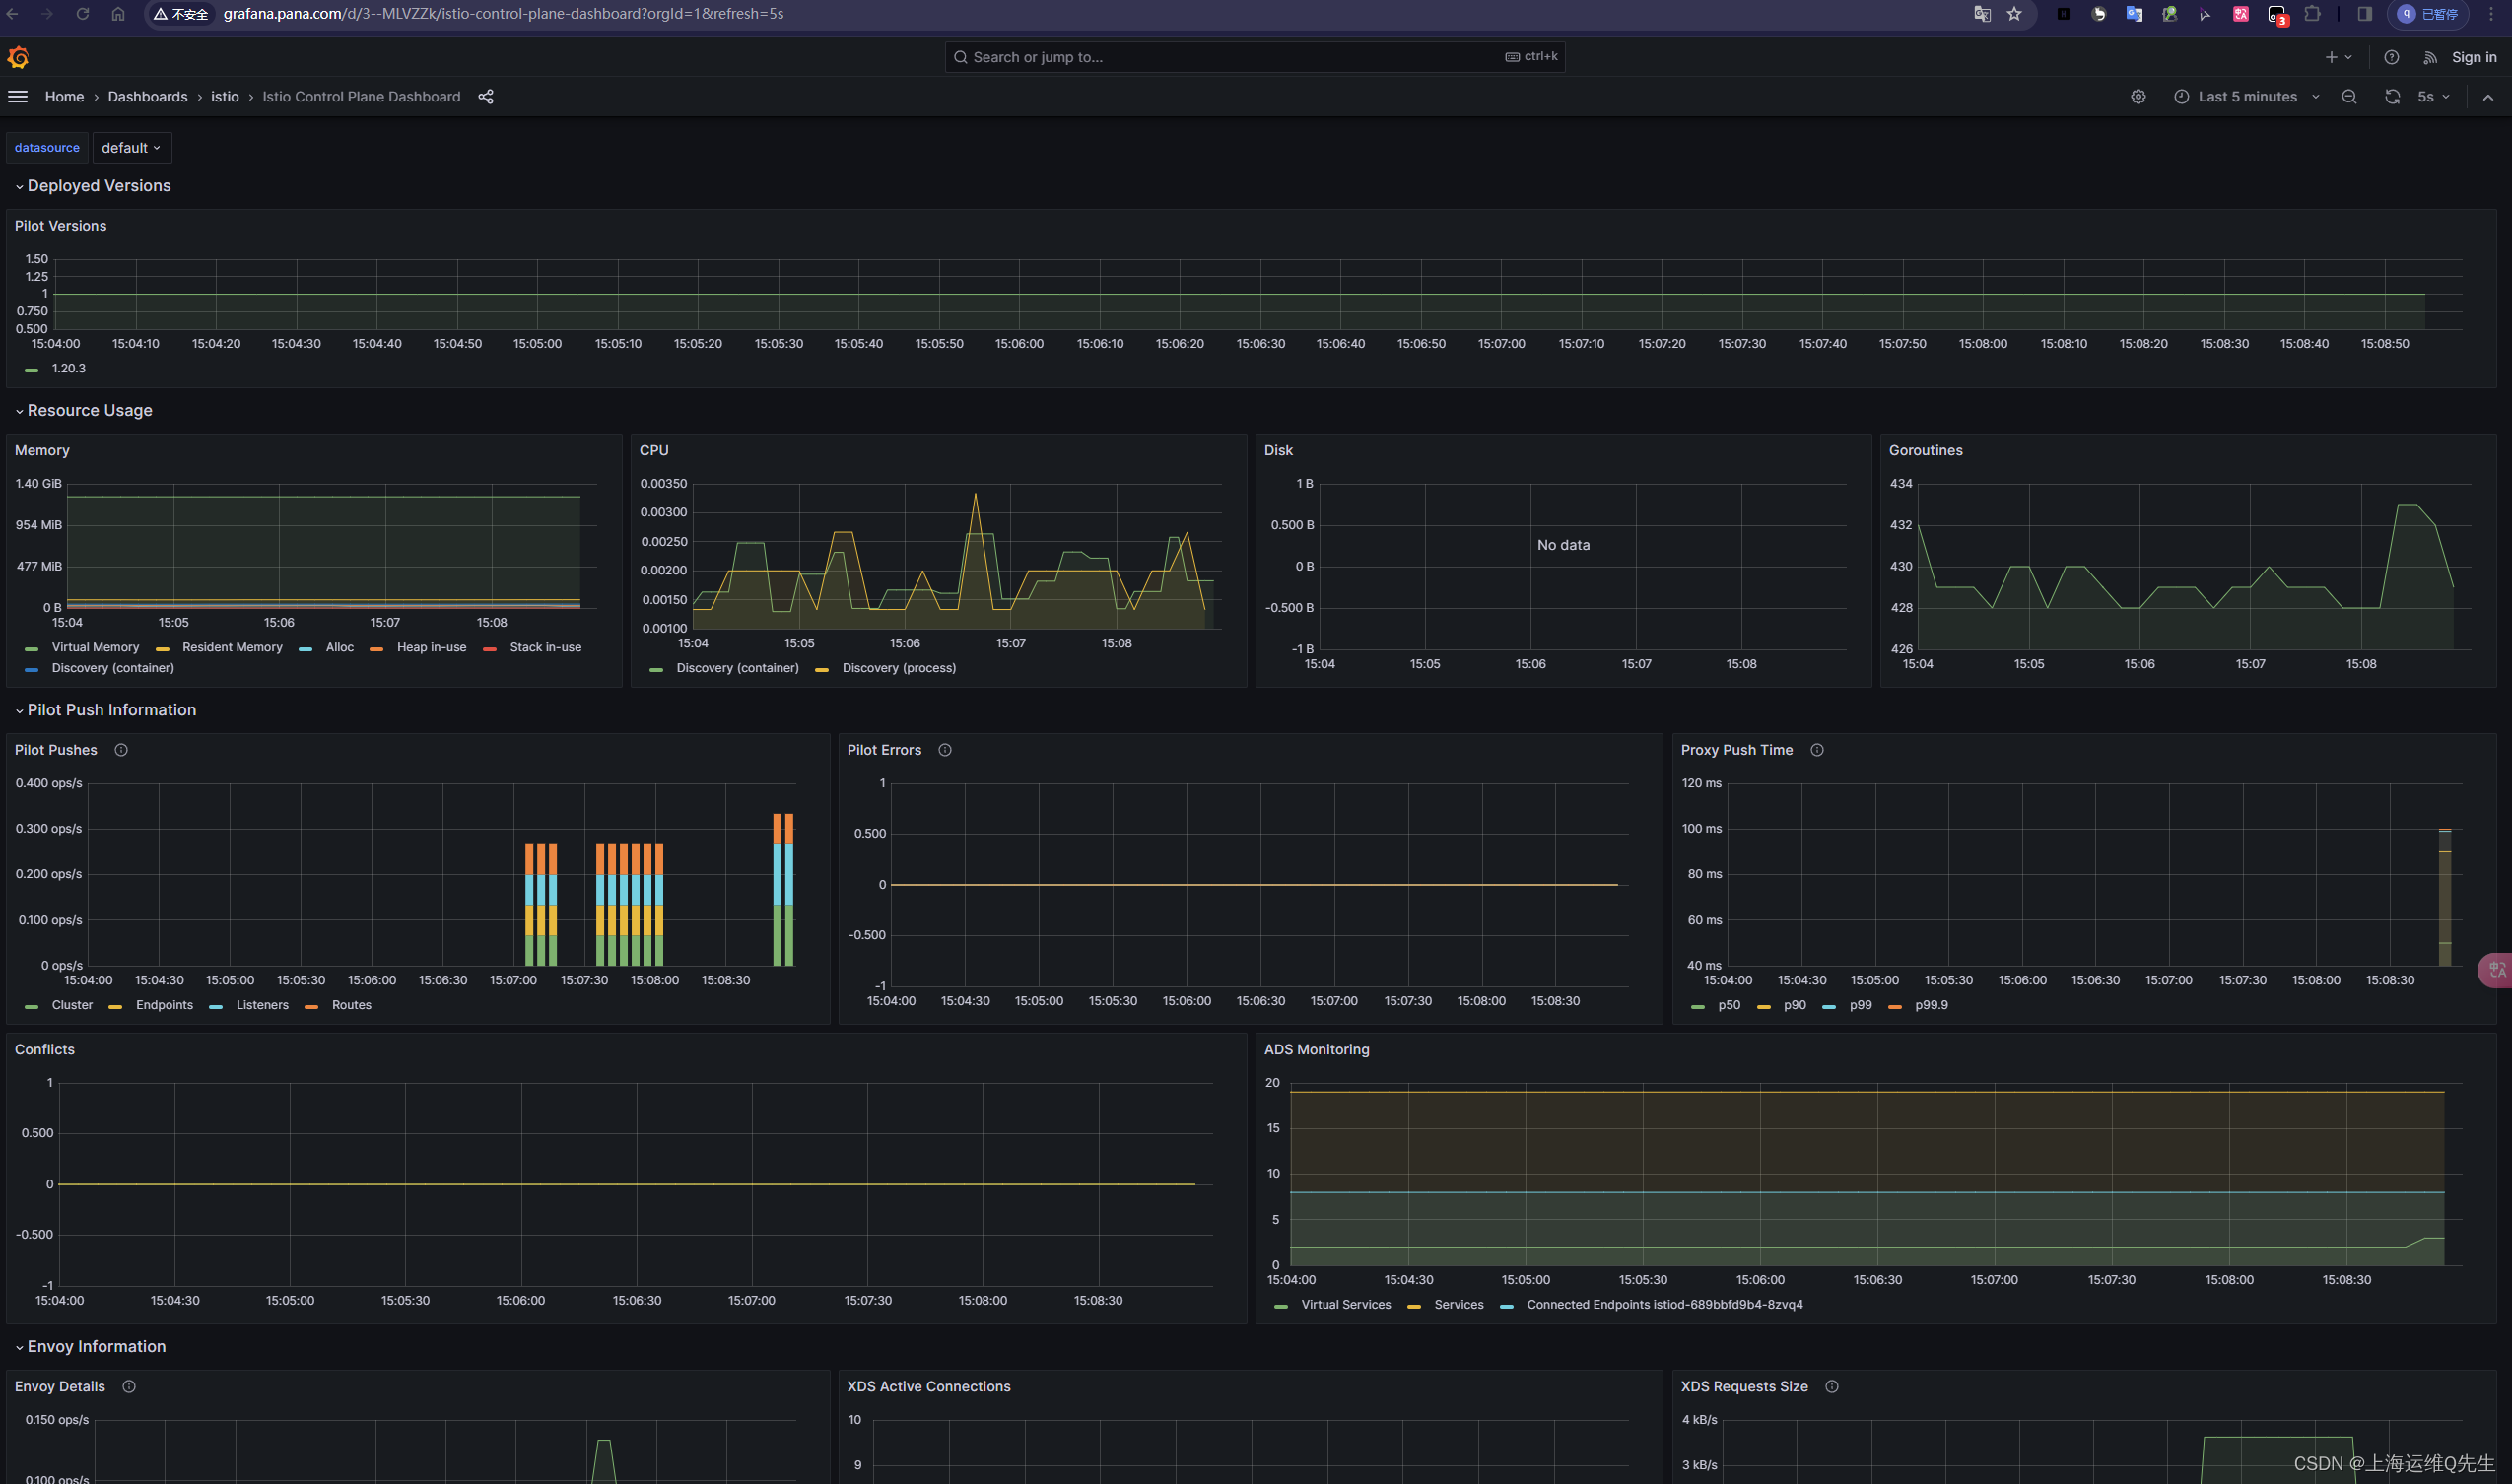The image size is (2512, 1484).
Task: Open the hamburger sidebar menu
Action: click(x=18, y=97)
